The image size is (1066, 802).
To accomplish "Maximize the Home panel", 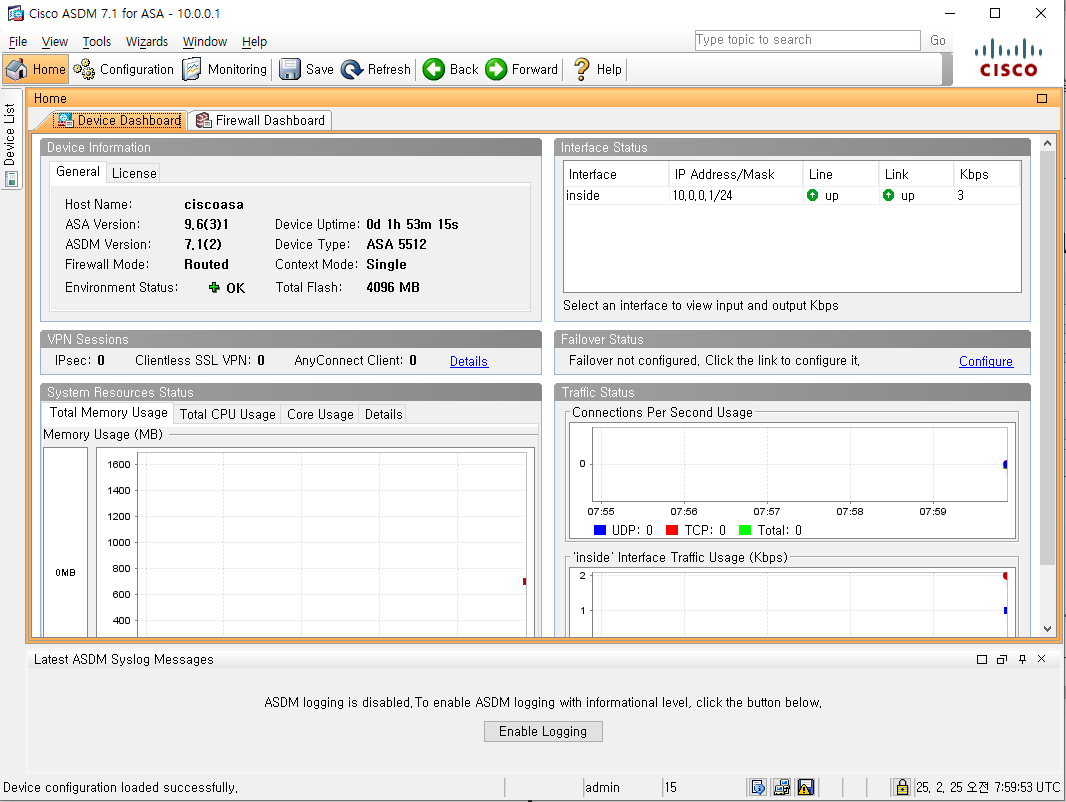I will [1042, 99].
